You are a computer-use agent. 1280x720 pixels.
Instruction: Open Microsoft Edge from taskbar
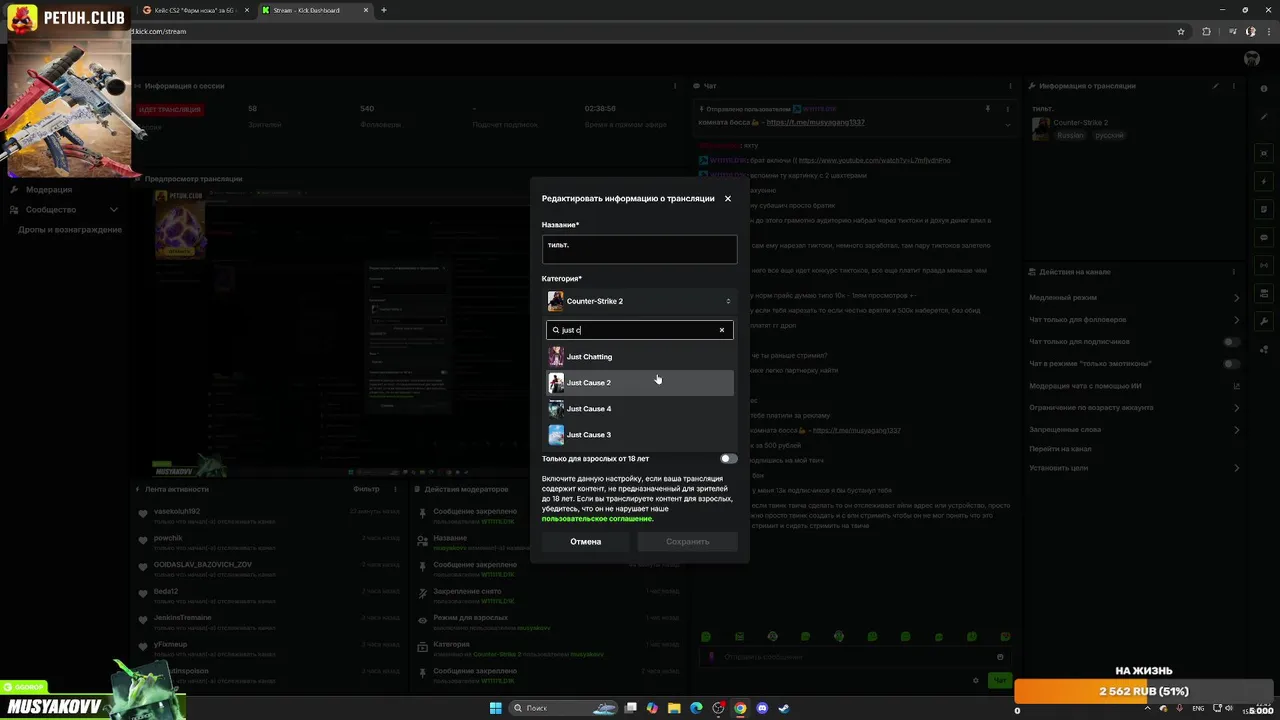coord(696,708)
